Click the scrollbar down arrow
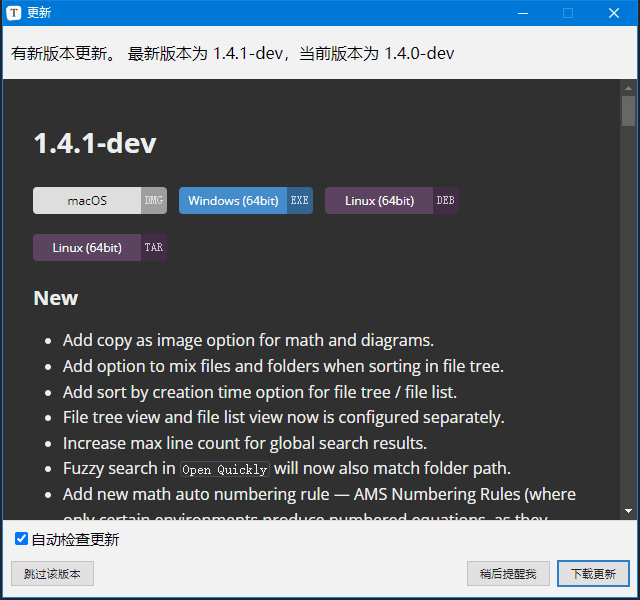The width and height of the screenshot is (640, 600). pyautogui.click(x=628, y=511)
